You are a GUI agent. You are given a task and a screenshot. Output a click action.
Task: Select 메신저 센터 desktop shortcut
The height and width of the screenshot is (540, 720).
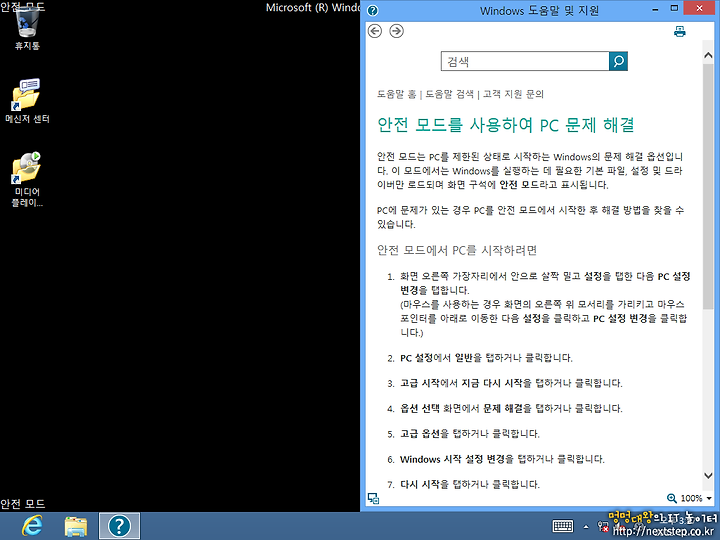[27, 101]
